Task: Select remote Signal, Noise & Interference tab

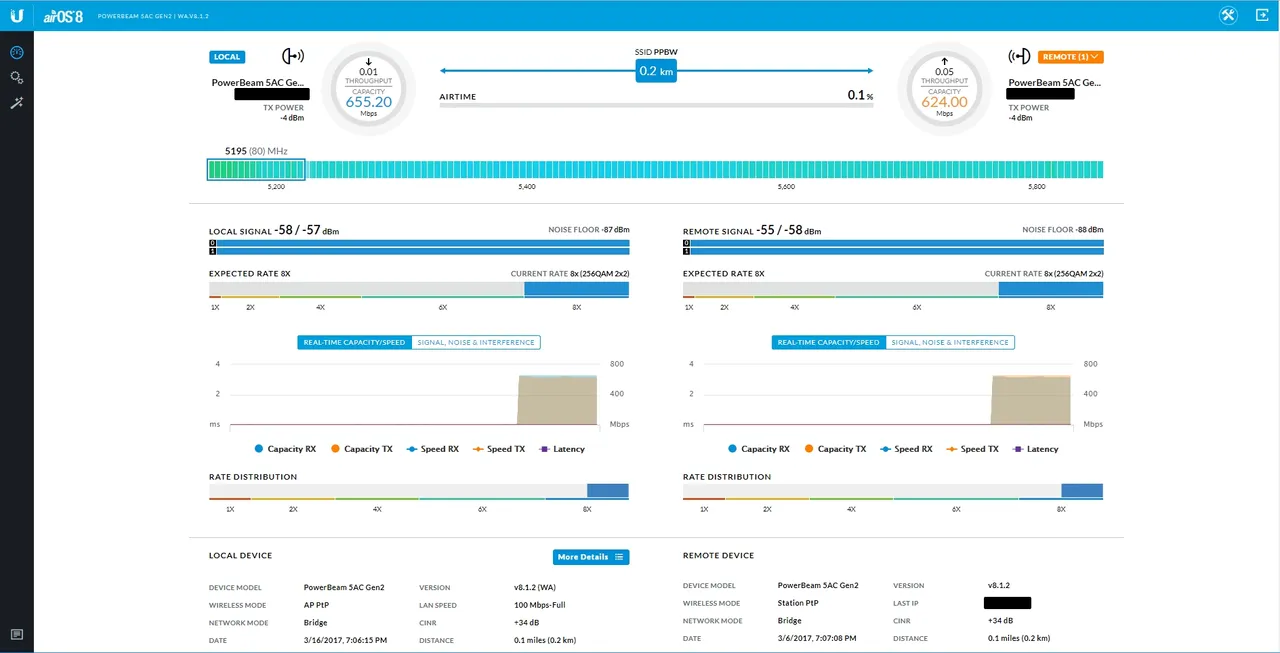Action: pos(949,342)
